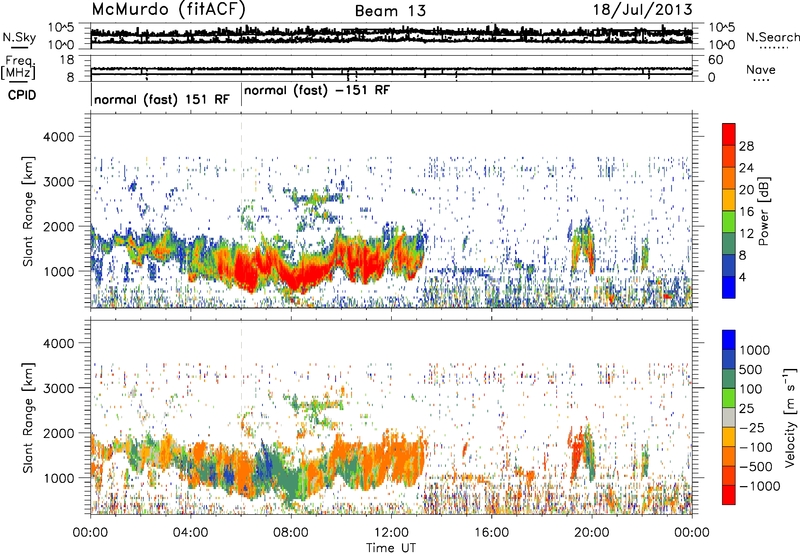Click the 'CPID' row label

(x=22, y=95)
